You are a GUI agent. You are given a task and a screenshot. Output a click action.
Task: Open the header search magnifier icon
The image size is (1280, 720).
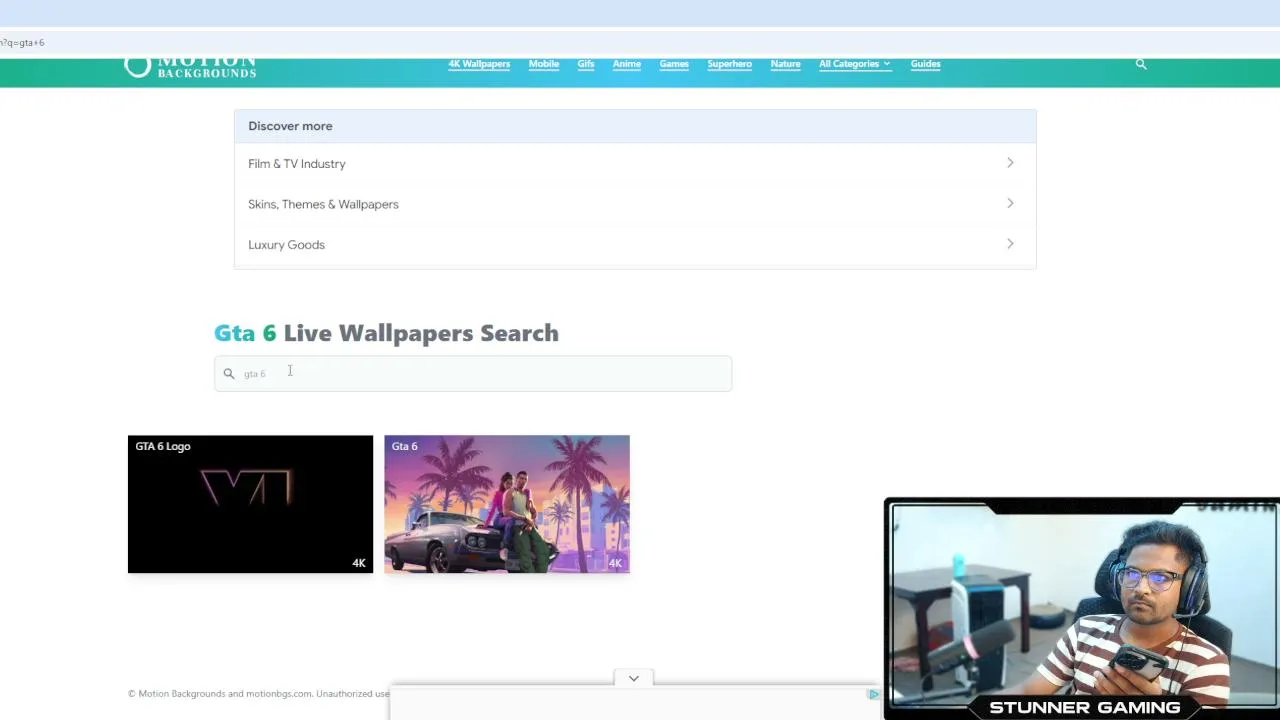tap(1141, 64)
